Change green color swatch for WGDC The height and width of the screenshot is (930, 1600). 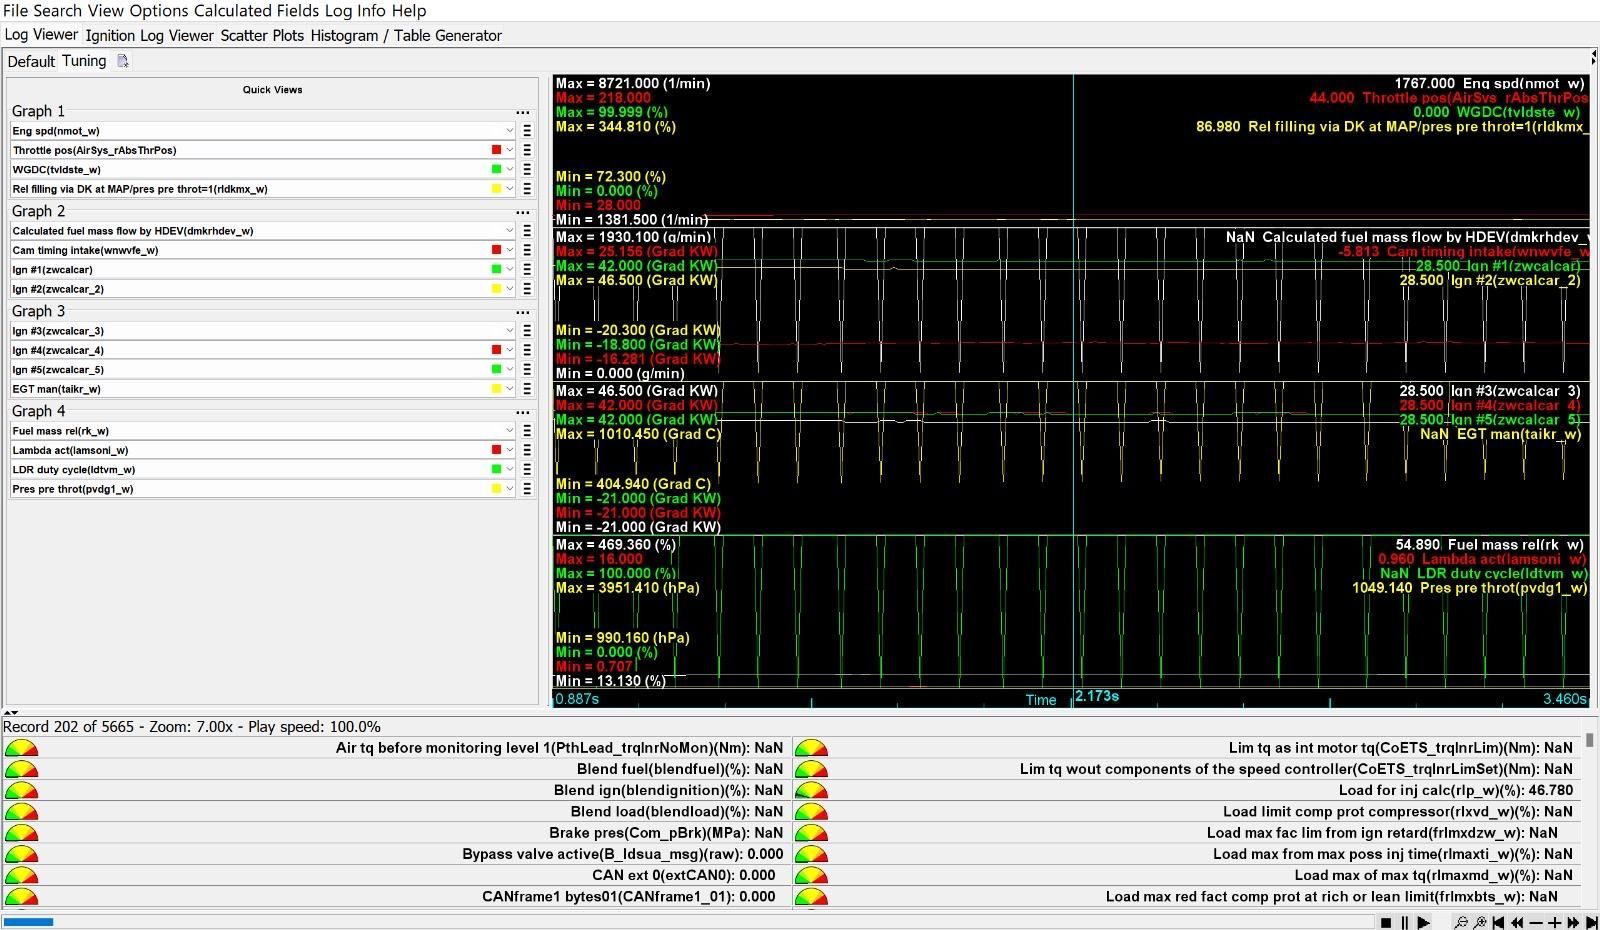pos(496,169)
